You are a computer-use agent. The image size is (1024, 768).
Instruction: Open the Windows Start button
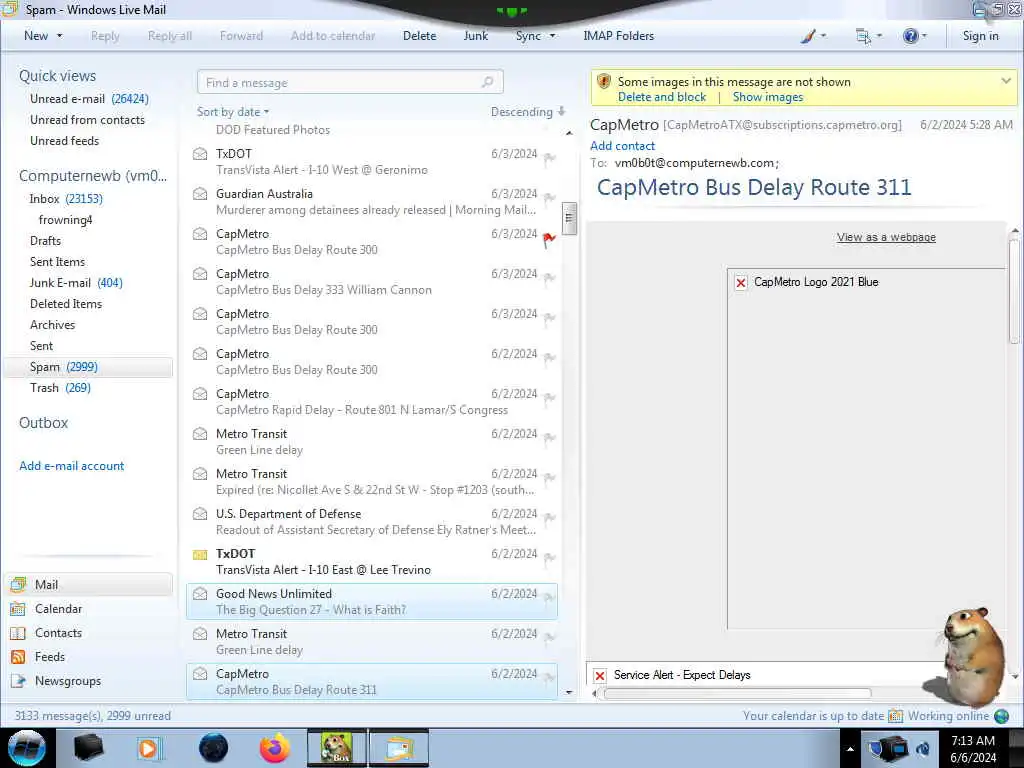26,748
